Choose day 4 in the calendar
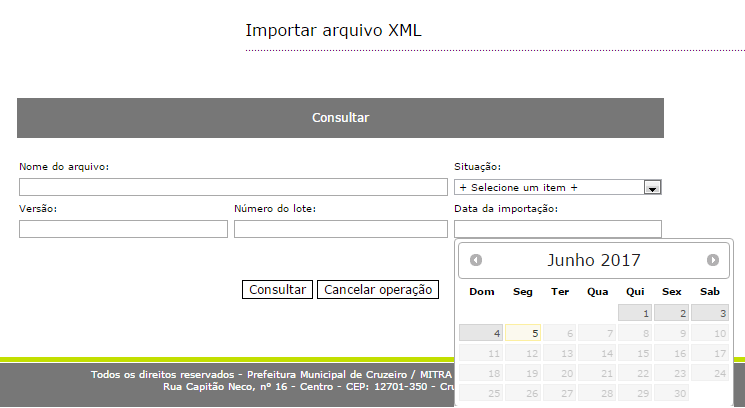Image resolution: width=745 pixels, height=408 pixels. point(482,333)
